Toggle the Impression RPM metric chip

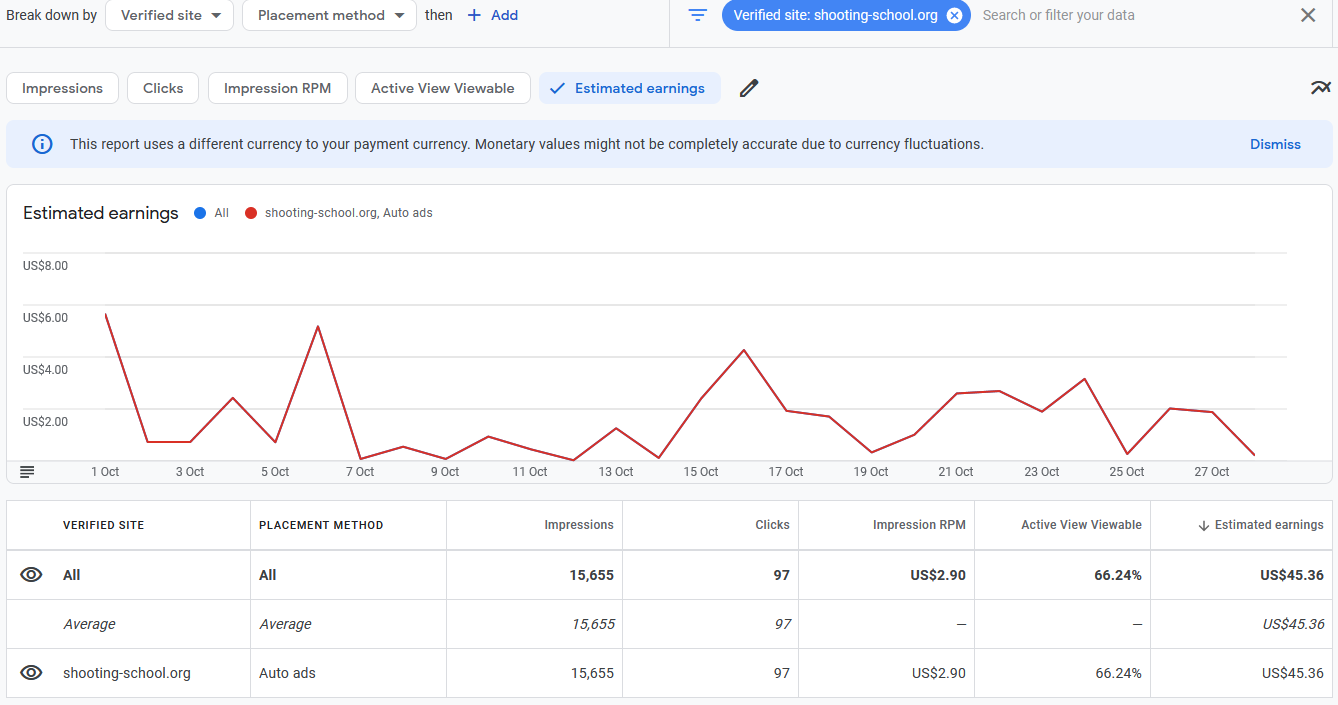click(277, 88)
